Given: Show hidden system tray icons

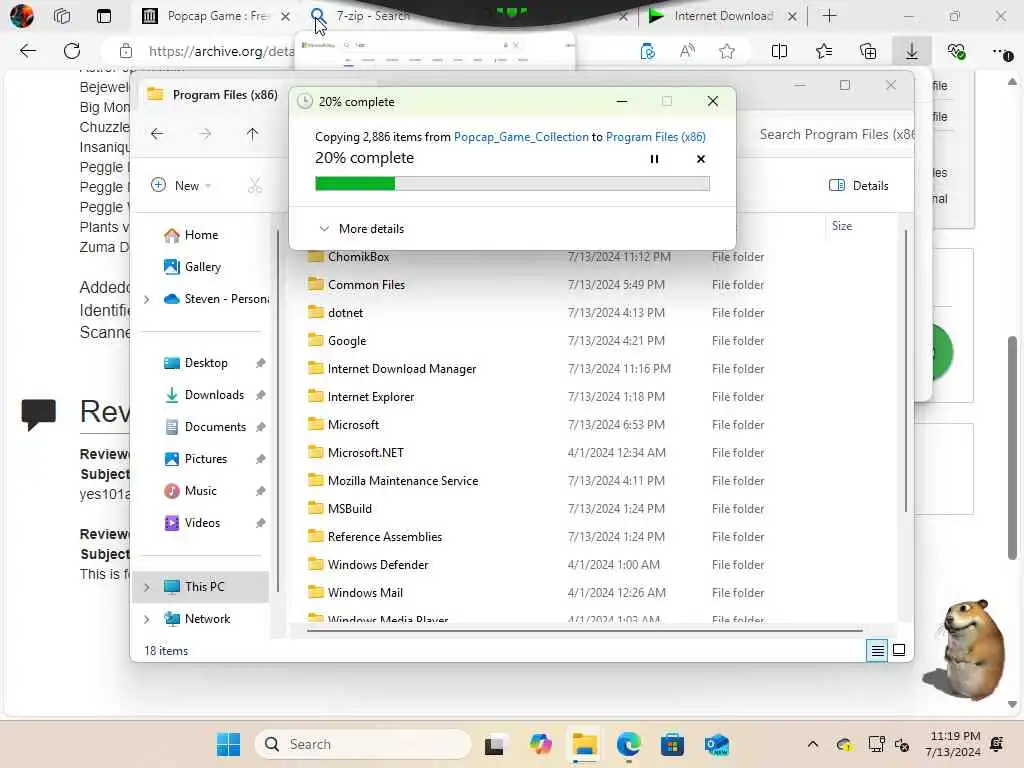Looking at the screenshot, I should [812, 744].
